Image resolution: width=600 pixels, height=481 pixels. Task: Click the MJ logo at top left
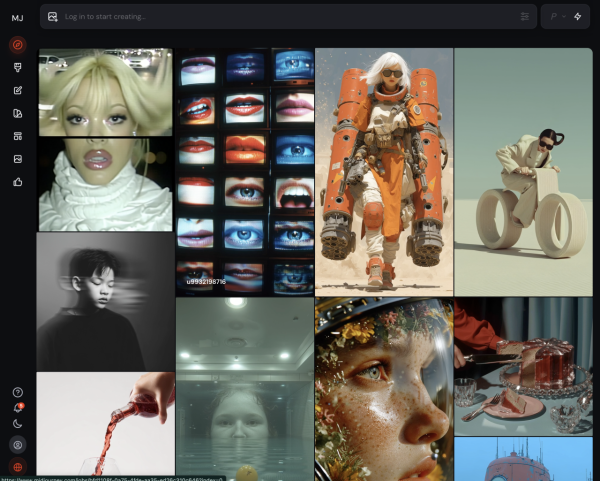pos(17,17)
